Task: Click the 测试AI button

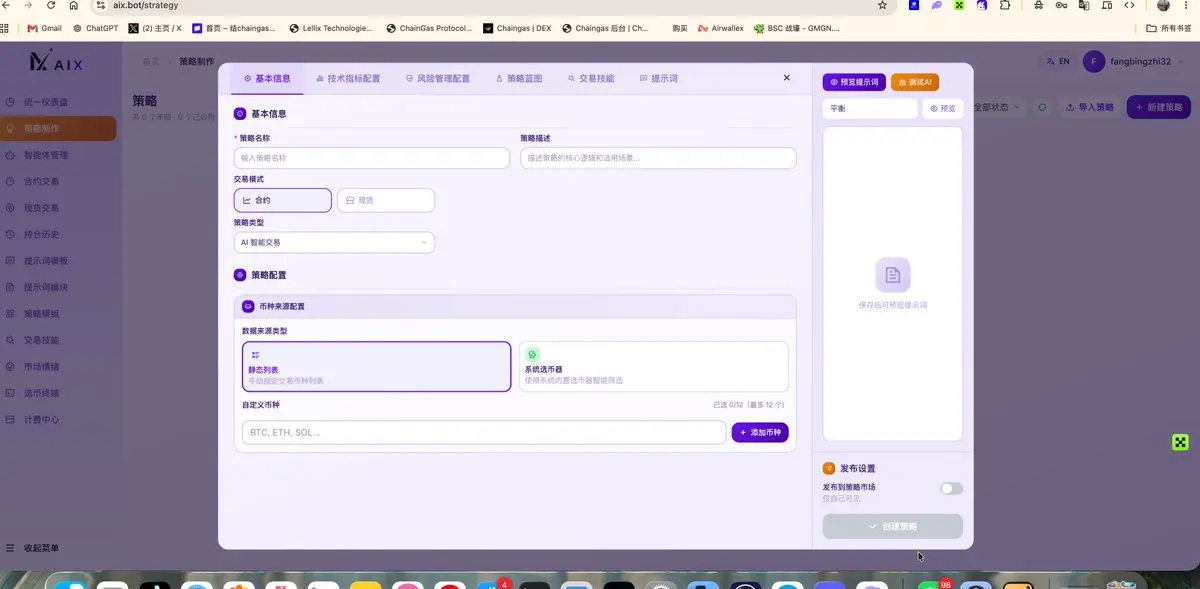Action: click(914, 82)
